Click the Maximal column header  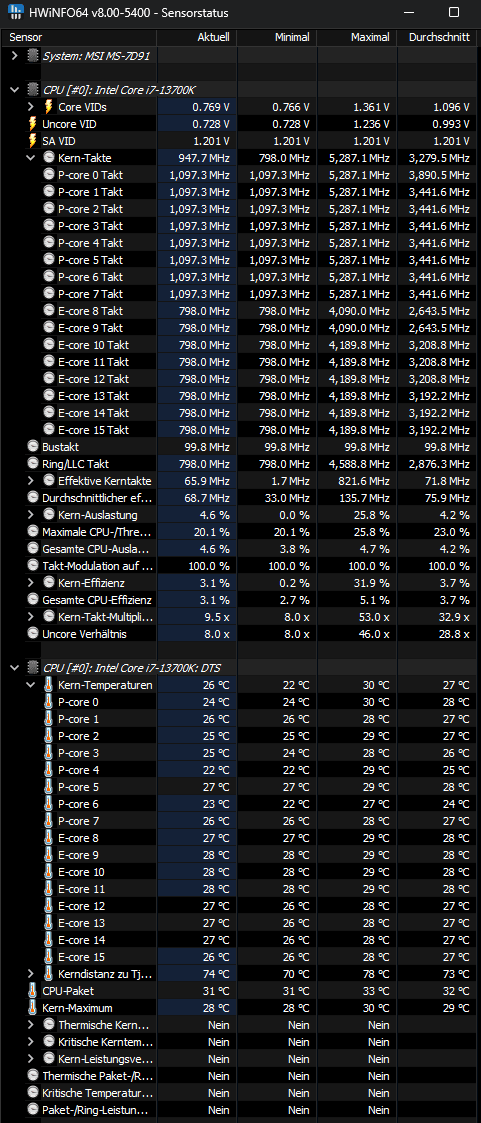point(357,37)
